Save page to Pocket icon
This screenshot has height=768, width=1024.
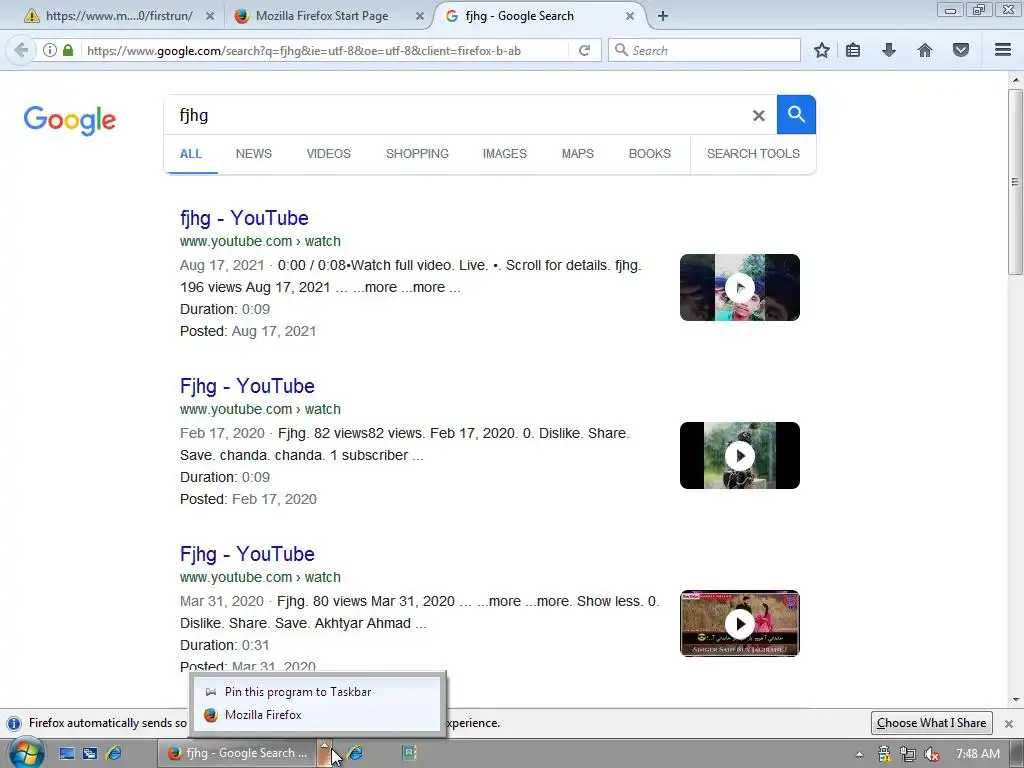961,50
